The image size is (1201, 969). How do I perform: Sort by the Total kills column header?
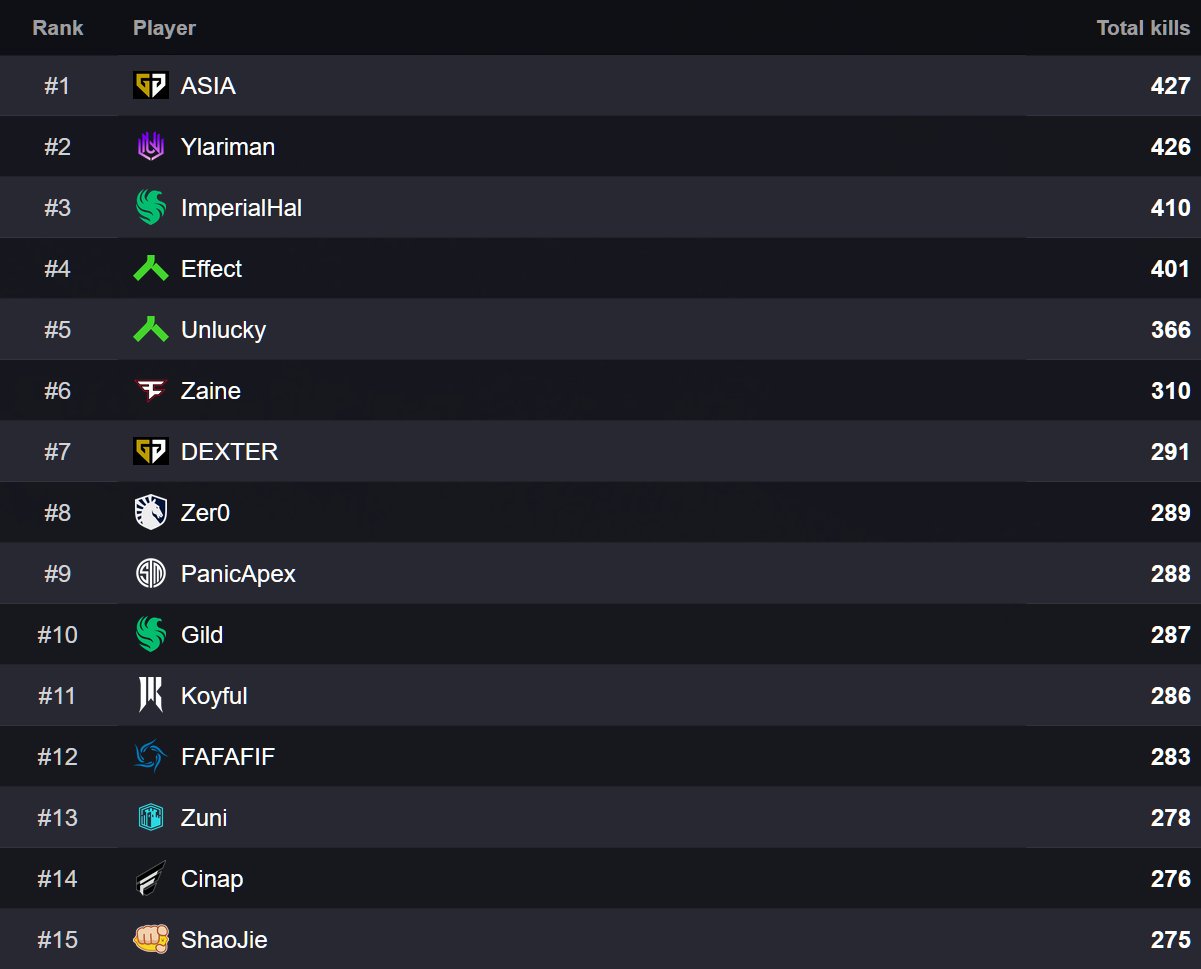(x=1143, y=28)
